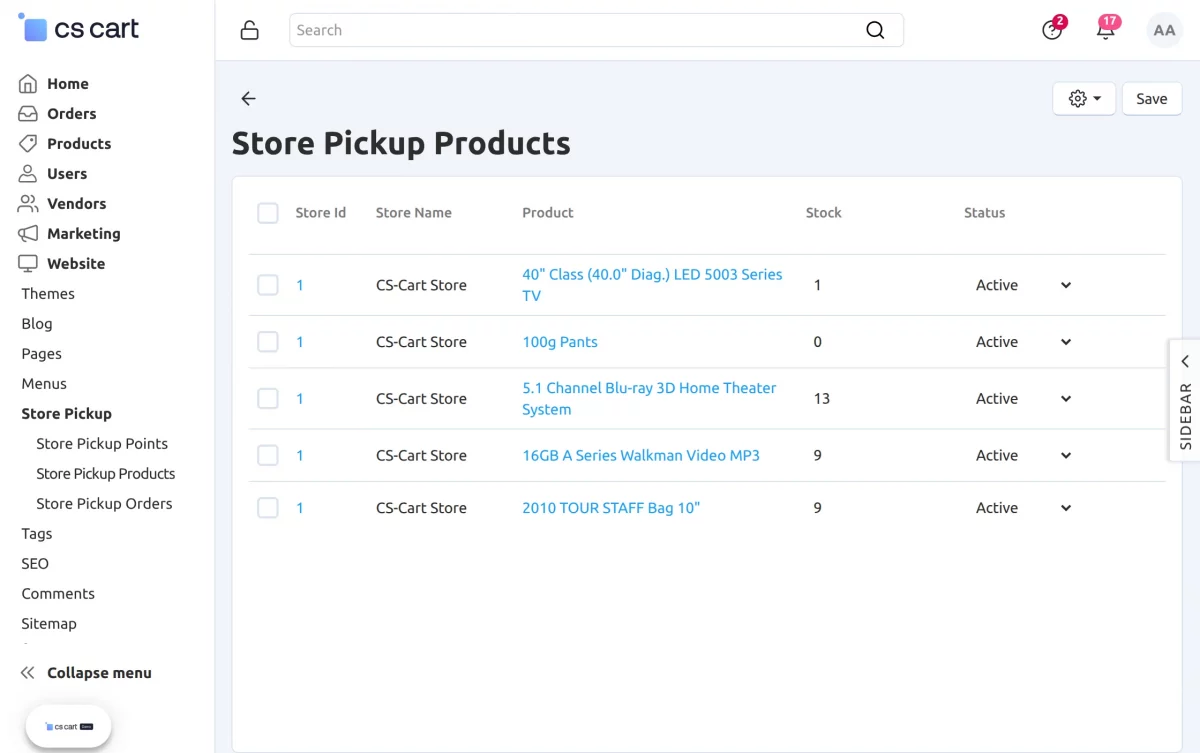Go to Comments submenu
Image resolution: width=1200 pixels, height=753 pixels.
click(58, 594)
